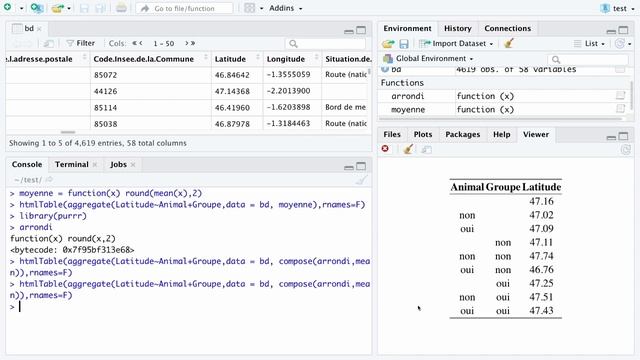Image resolution: width=640 pixels, height=360 pixels.
Task: Open the refresh options dropdown arrow
Action: (x=629, y=44)
